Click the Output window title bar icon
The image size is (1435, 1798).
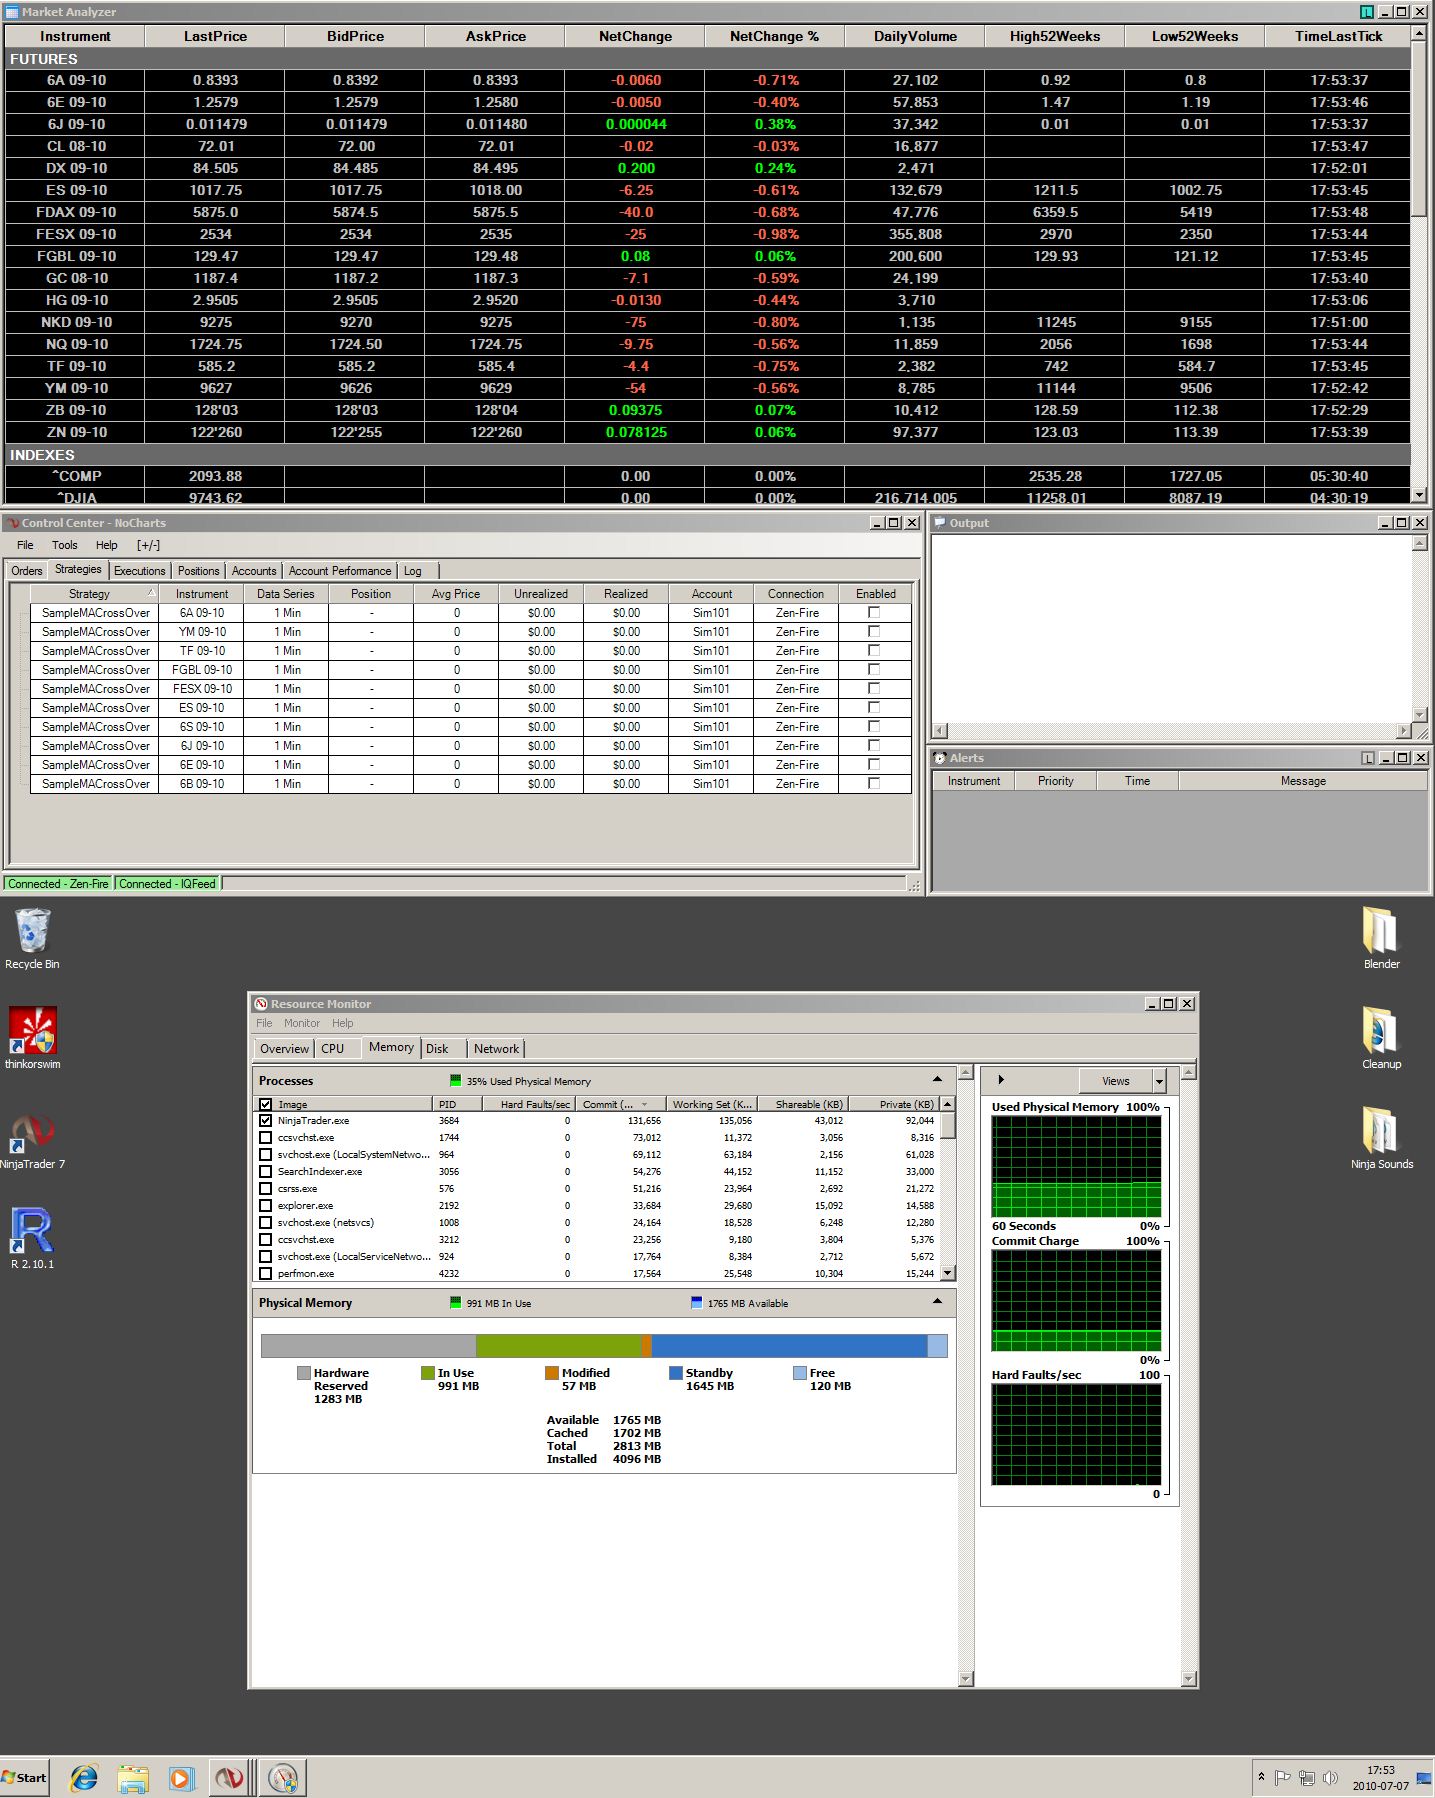point(939,523)
